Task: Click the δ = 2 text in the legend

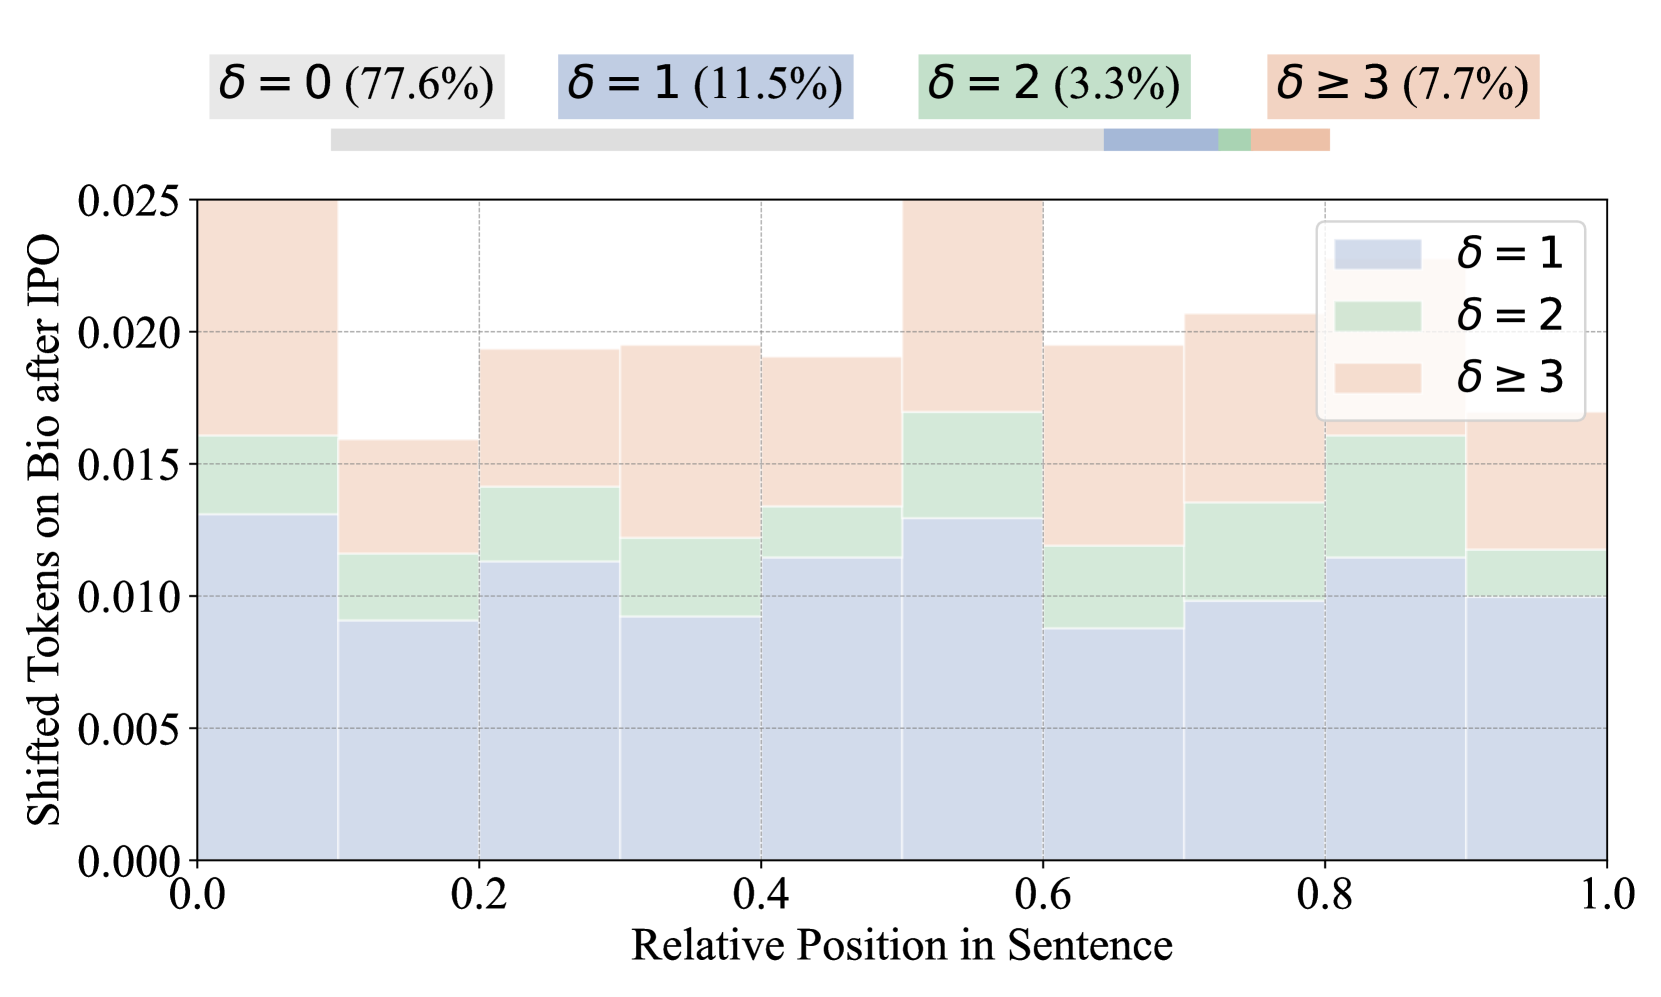Action: pyautogui.click(x=1509, y=316)
